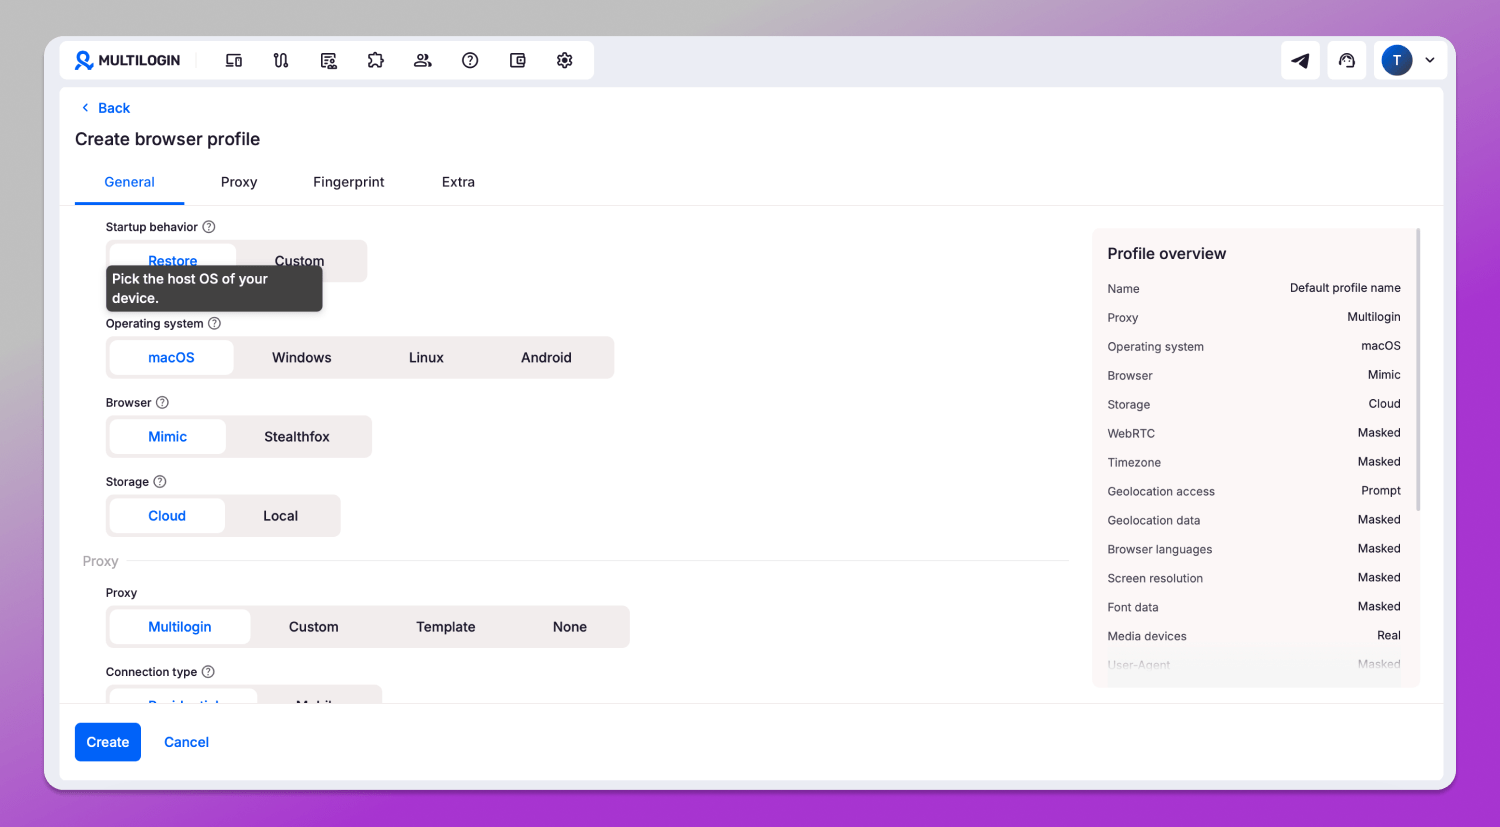Open the route-shaped icon in the top navigation
This screenshot has height=827, width=1500.
[281, 60]
